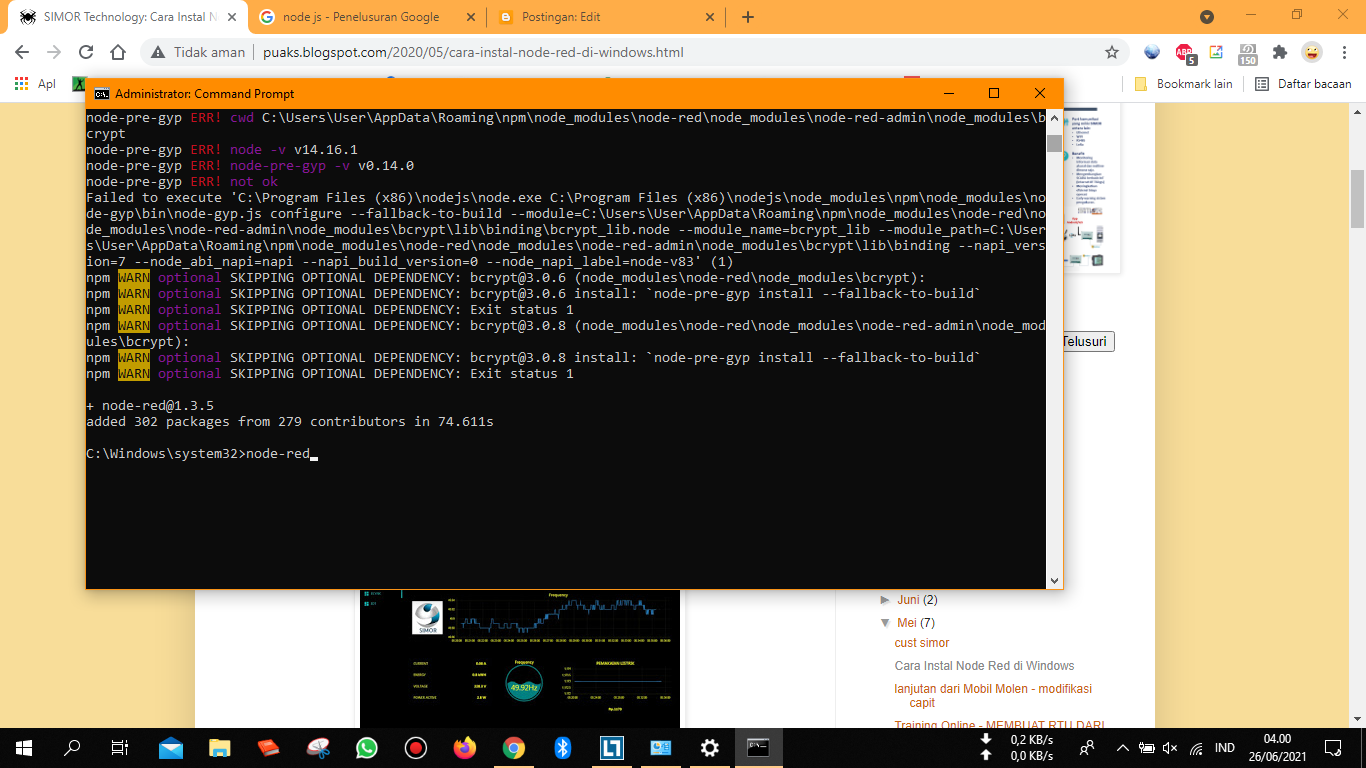The width and height of the screenshot is (1366, 768).
Task: Click the Command Prompt title bar icon
Action: pyautogui.click(x=101, y=93)
